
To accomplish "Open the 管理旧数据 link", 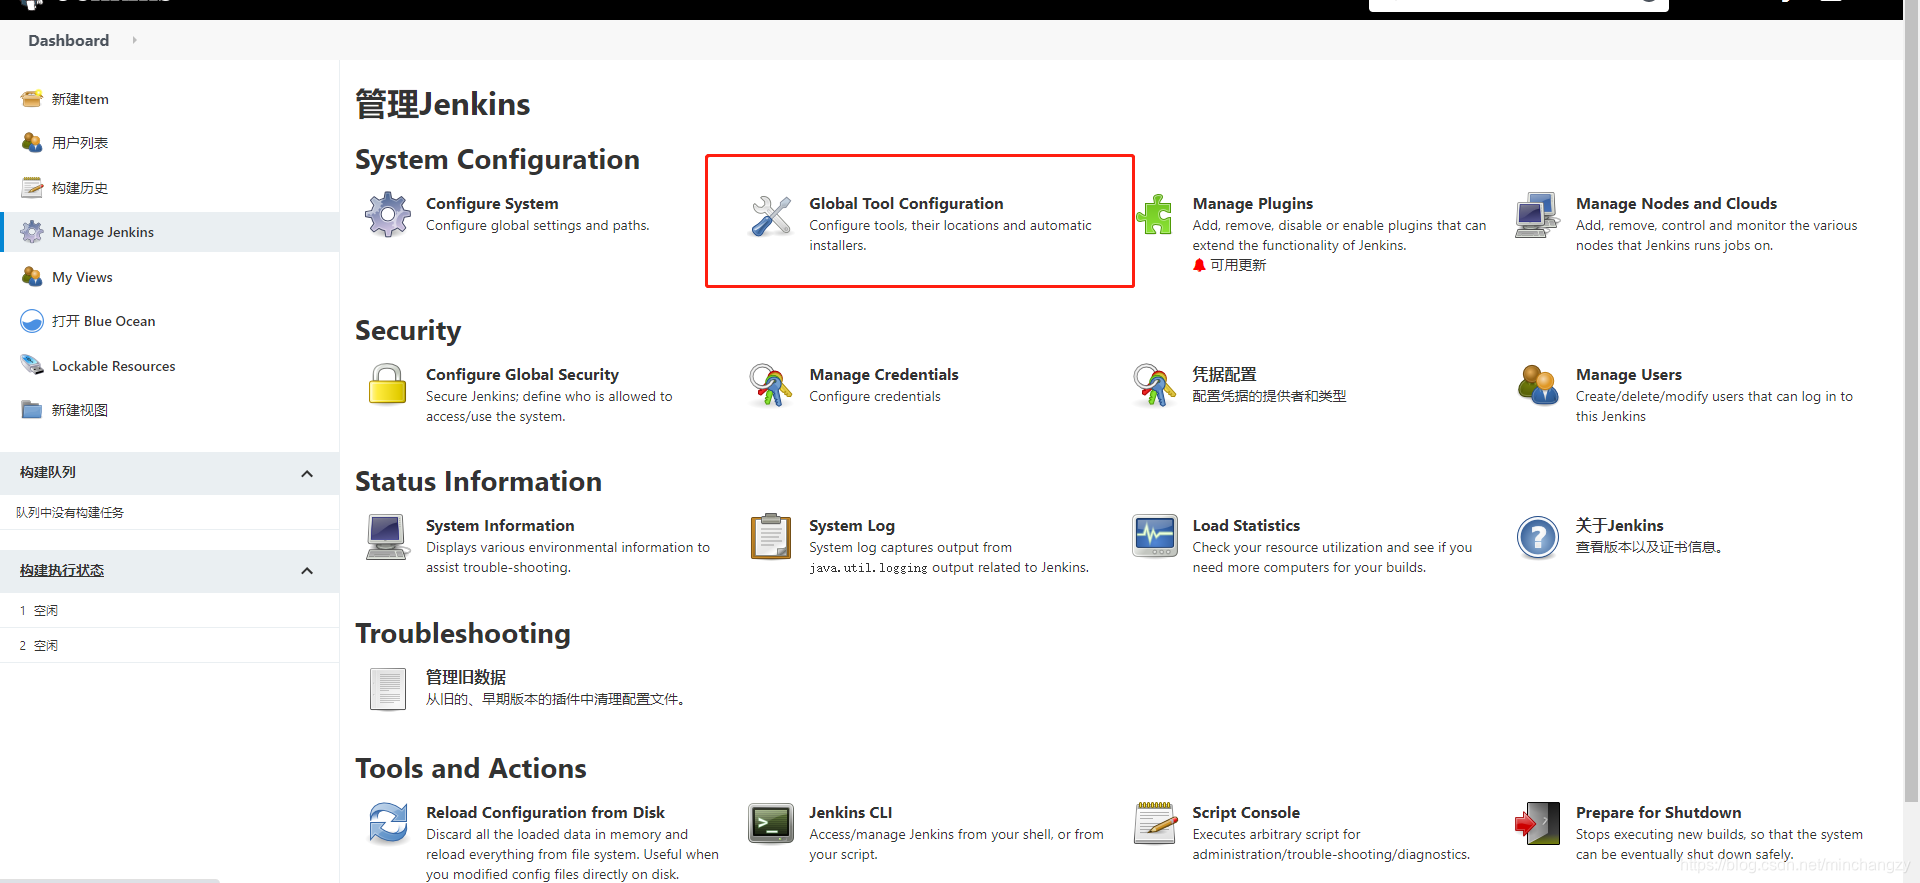I will point(466,677).
